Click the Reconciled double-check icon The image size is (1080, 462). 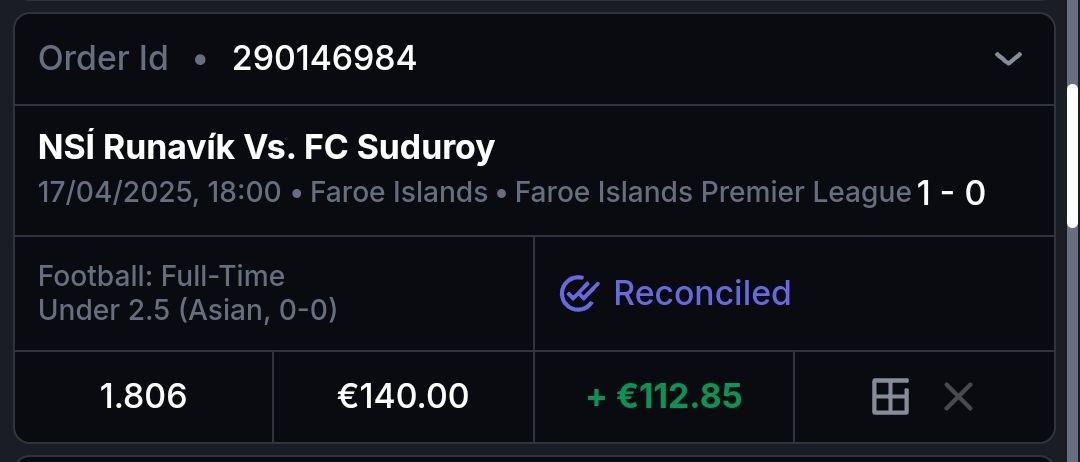point(579,294)
